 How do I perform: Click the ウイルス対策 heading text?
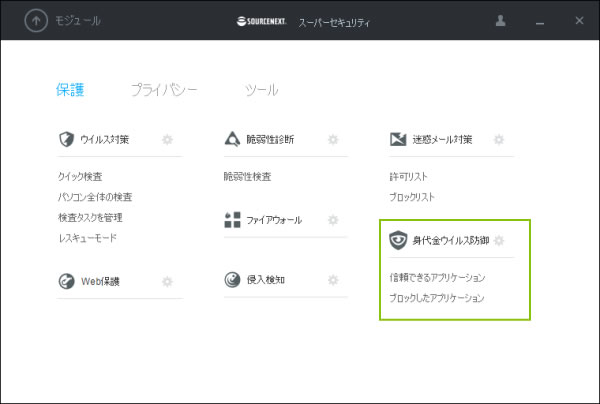point(104,140)
